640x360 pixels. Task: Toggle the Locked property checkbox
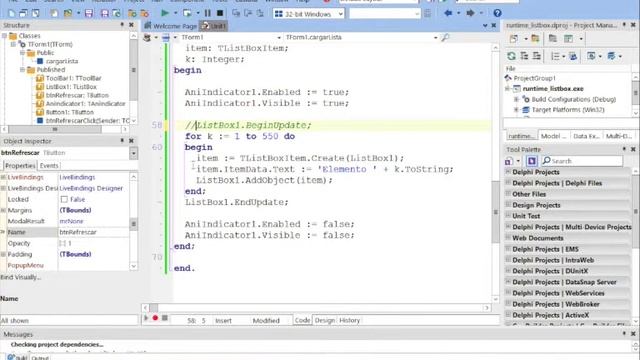[x=64, y=199]
